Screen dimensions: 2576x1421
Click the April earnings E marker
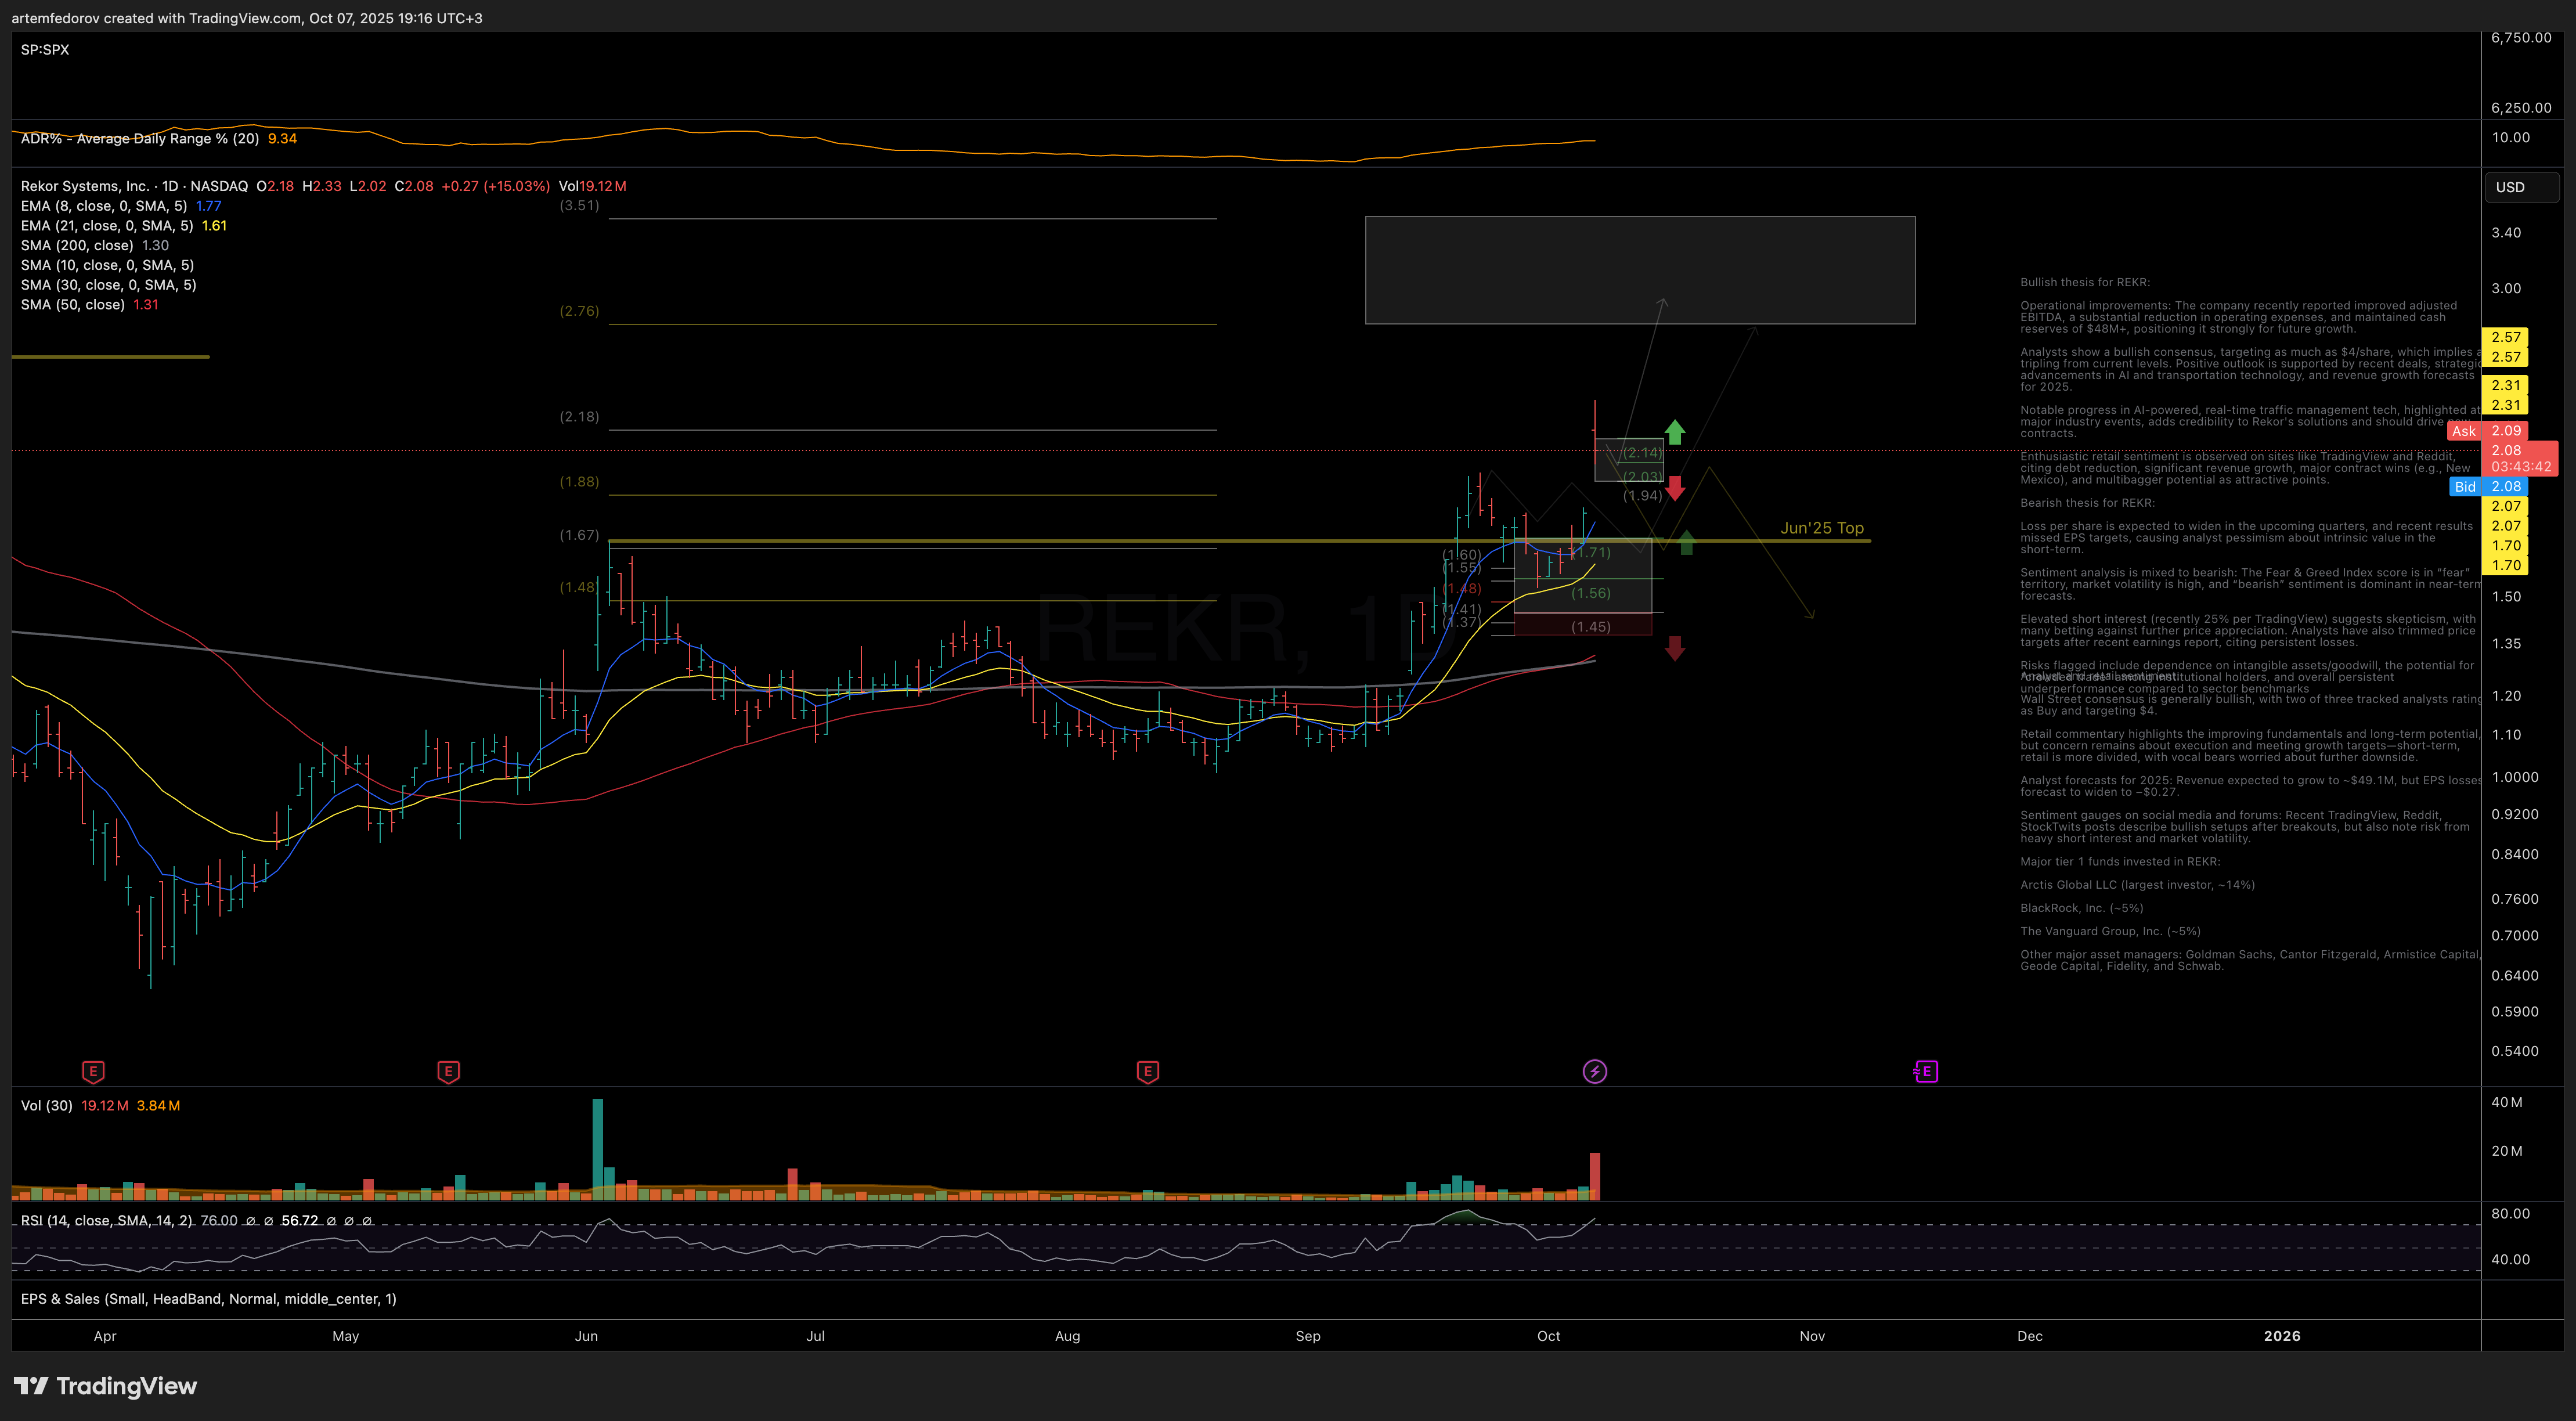coord(93,1072)
